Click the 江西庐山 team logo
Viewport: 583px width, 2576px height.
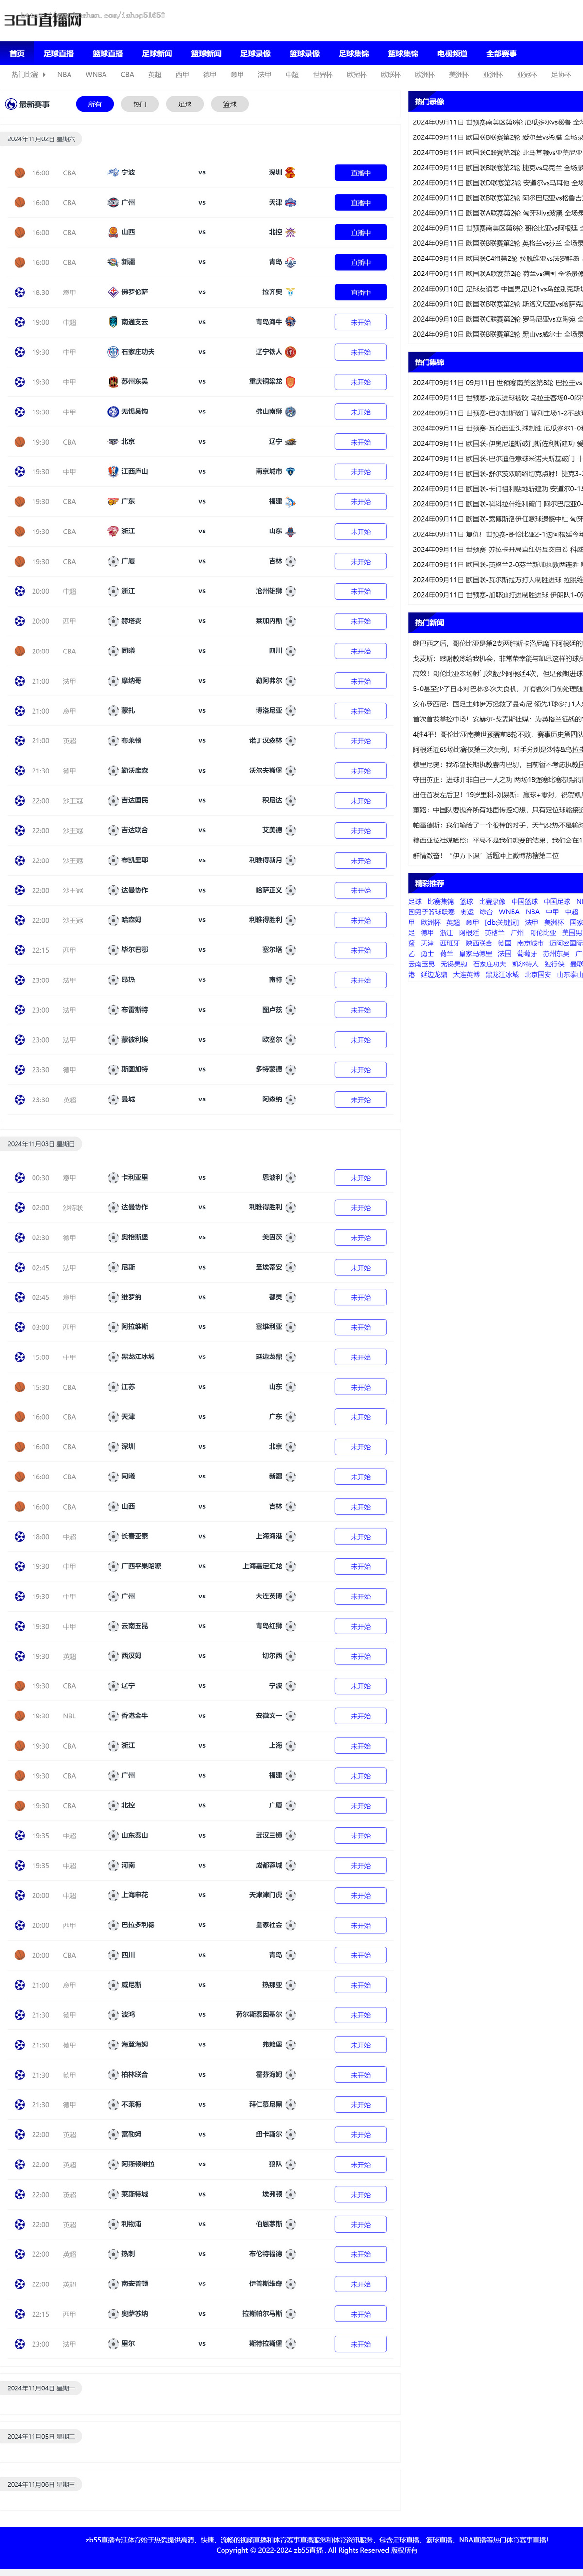pos(113,471)
